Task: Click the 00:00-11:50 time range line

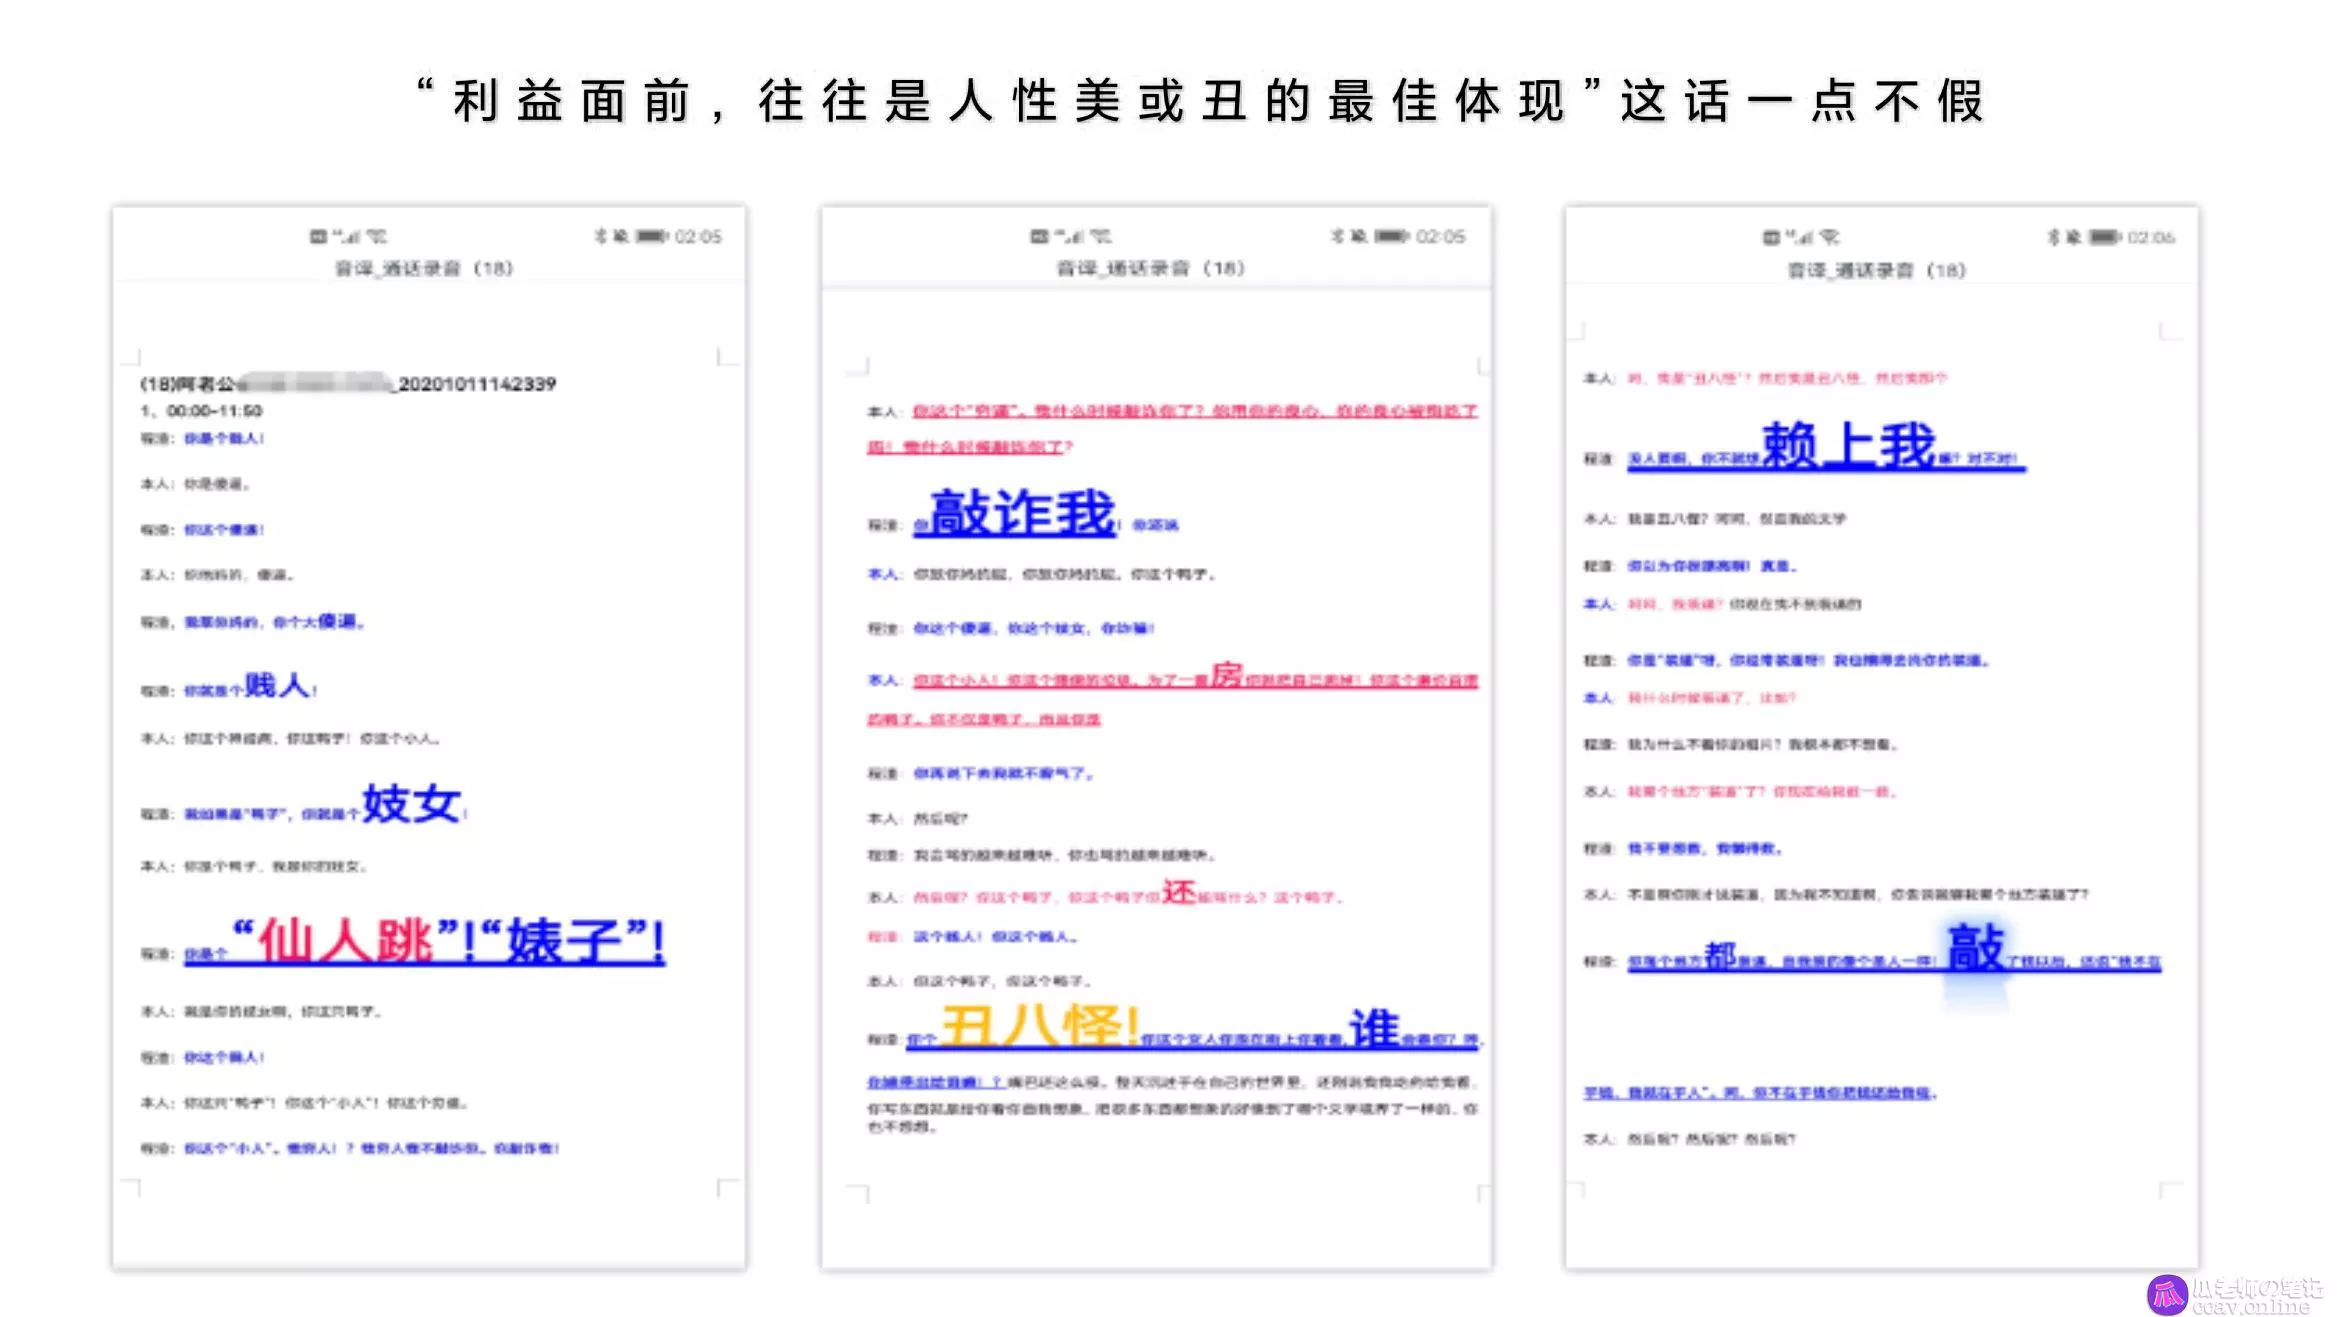Action: pyautogui.click(x=201, y=411)
